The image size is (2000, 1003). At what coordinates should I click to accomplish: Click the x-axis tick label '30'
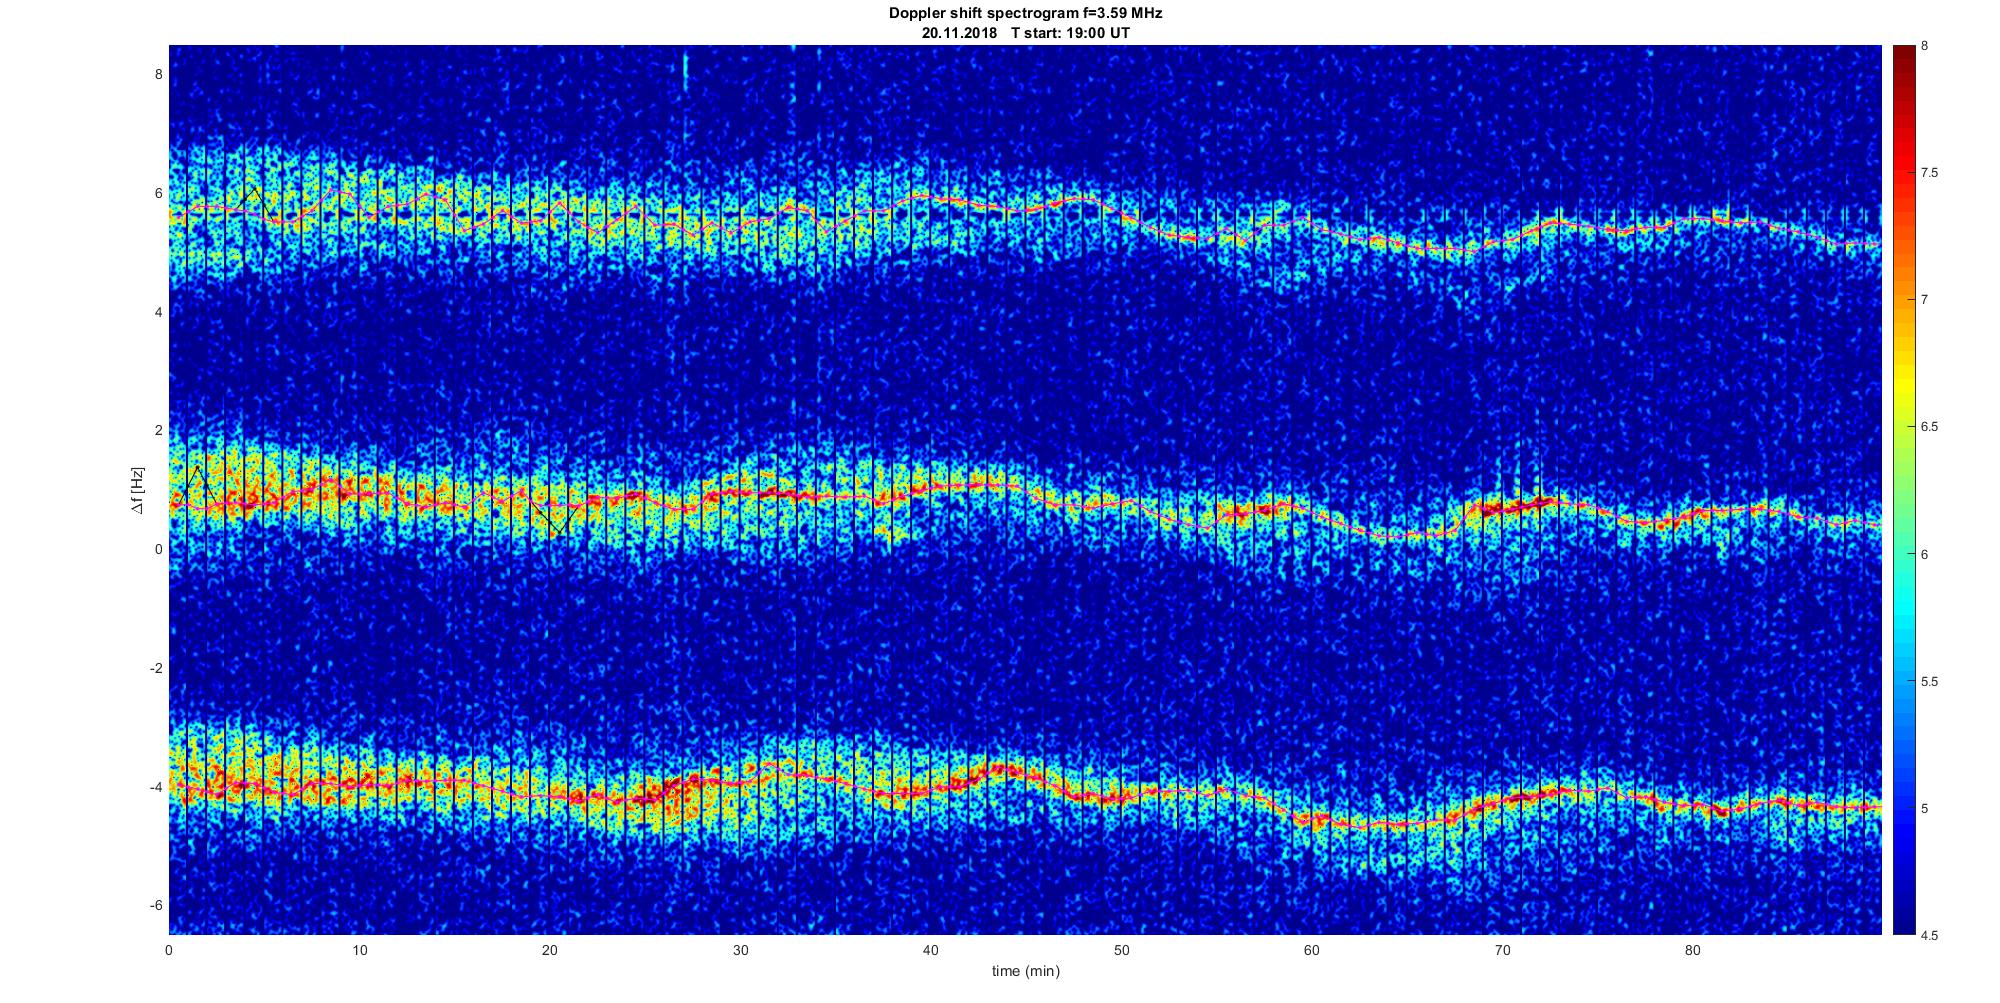coord(740,950)
